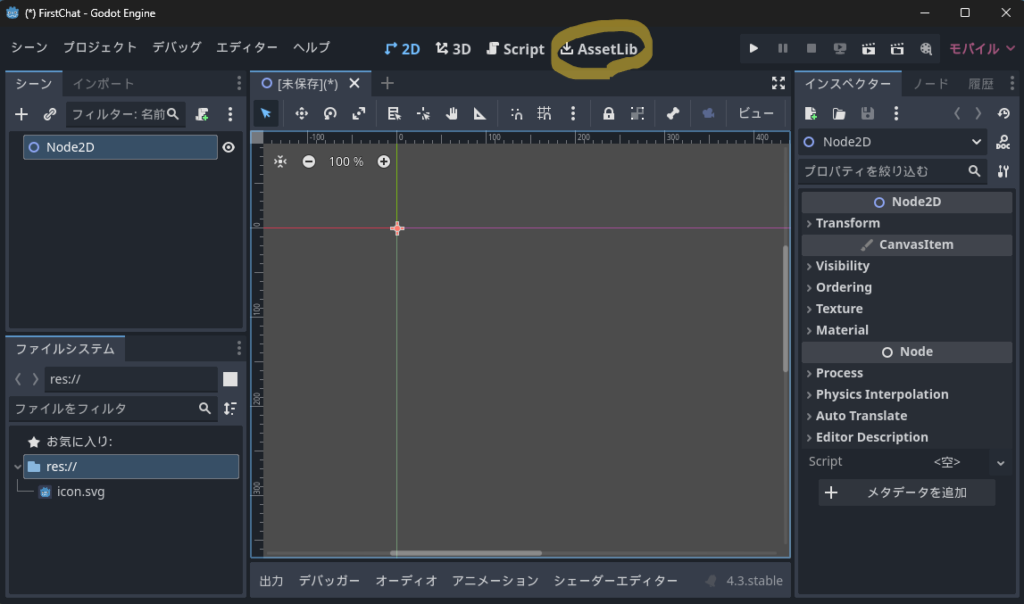
Task: Expand the Process section
Action: point(906,373)
